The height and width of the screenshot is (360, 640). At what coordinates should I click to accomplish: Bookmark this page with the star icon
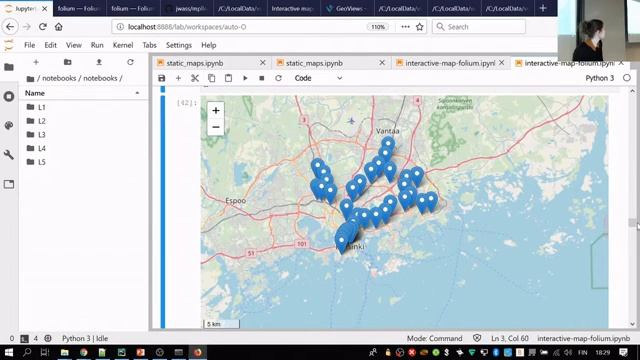420,27
